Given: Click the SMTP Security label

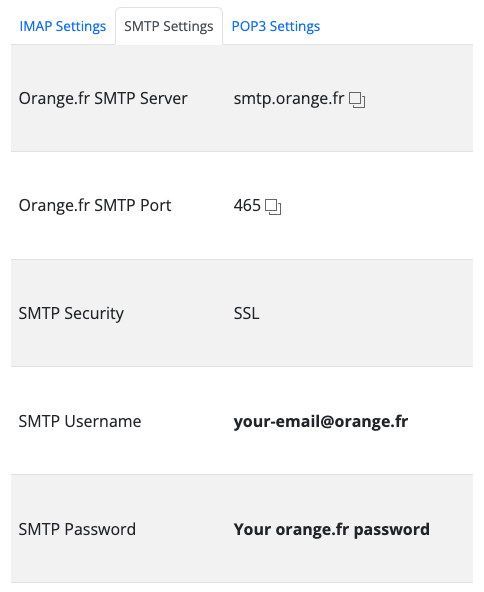Looking at the screenshot, I should [x=71, y=314].
